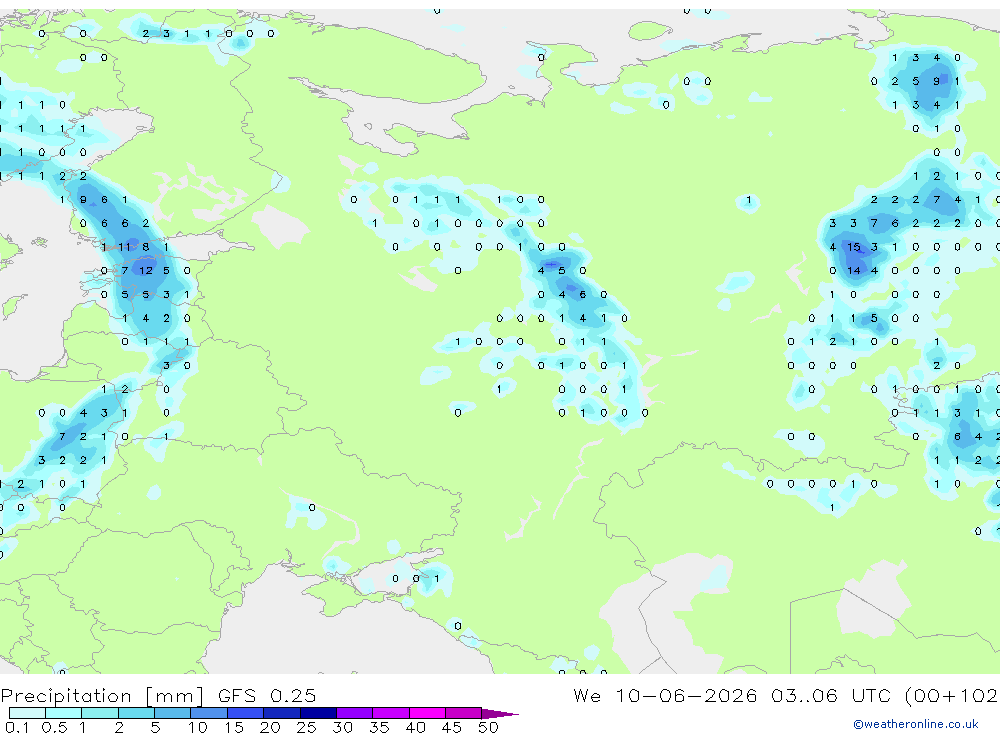Select the 45–50 mm legend swatch

point(464,713)
